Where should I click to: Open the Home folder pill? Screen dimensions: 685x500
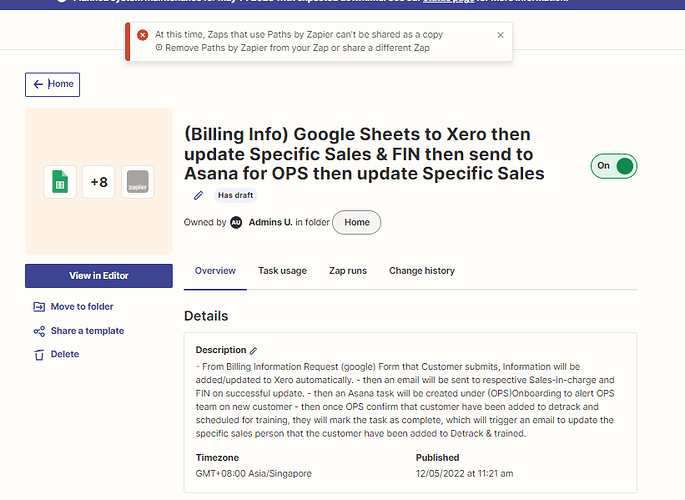(356, 222)
